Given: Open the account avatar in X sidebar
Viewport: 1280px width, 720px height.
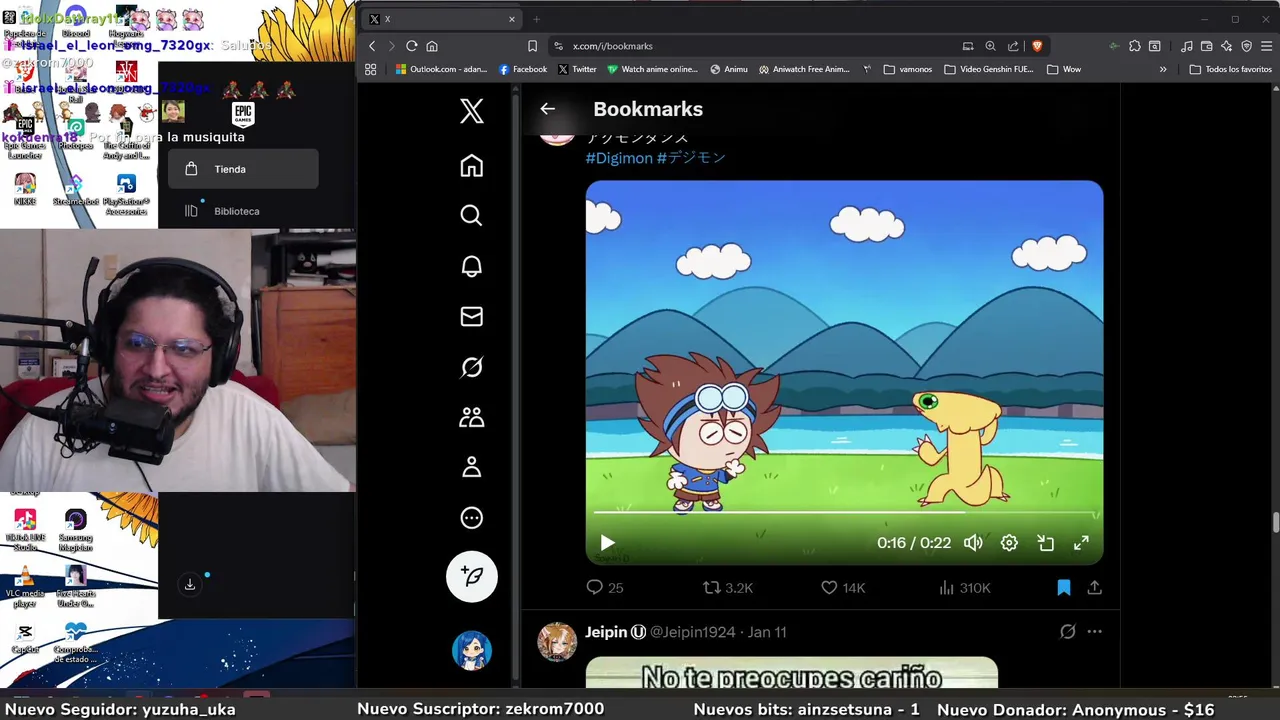Looking at the screenshot, I should (x=471, y=650).
